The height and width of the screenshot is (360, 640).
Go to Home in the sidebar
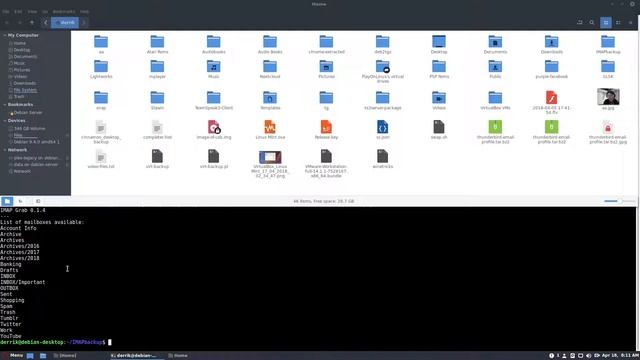pyautogui.click(x=20, y=43)
